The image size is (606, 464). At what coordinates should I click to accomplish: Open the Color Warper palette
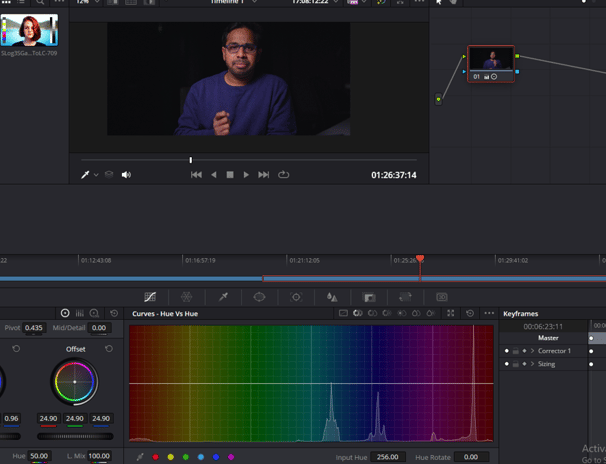[186, 297]
